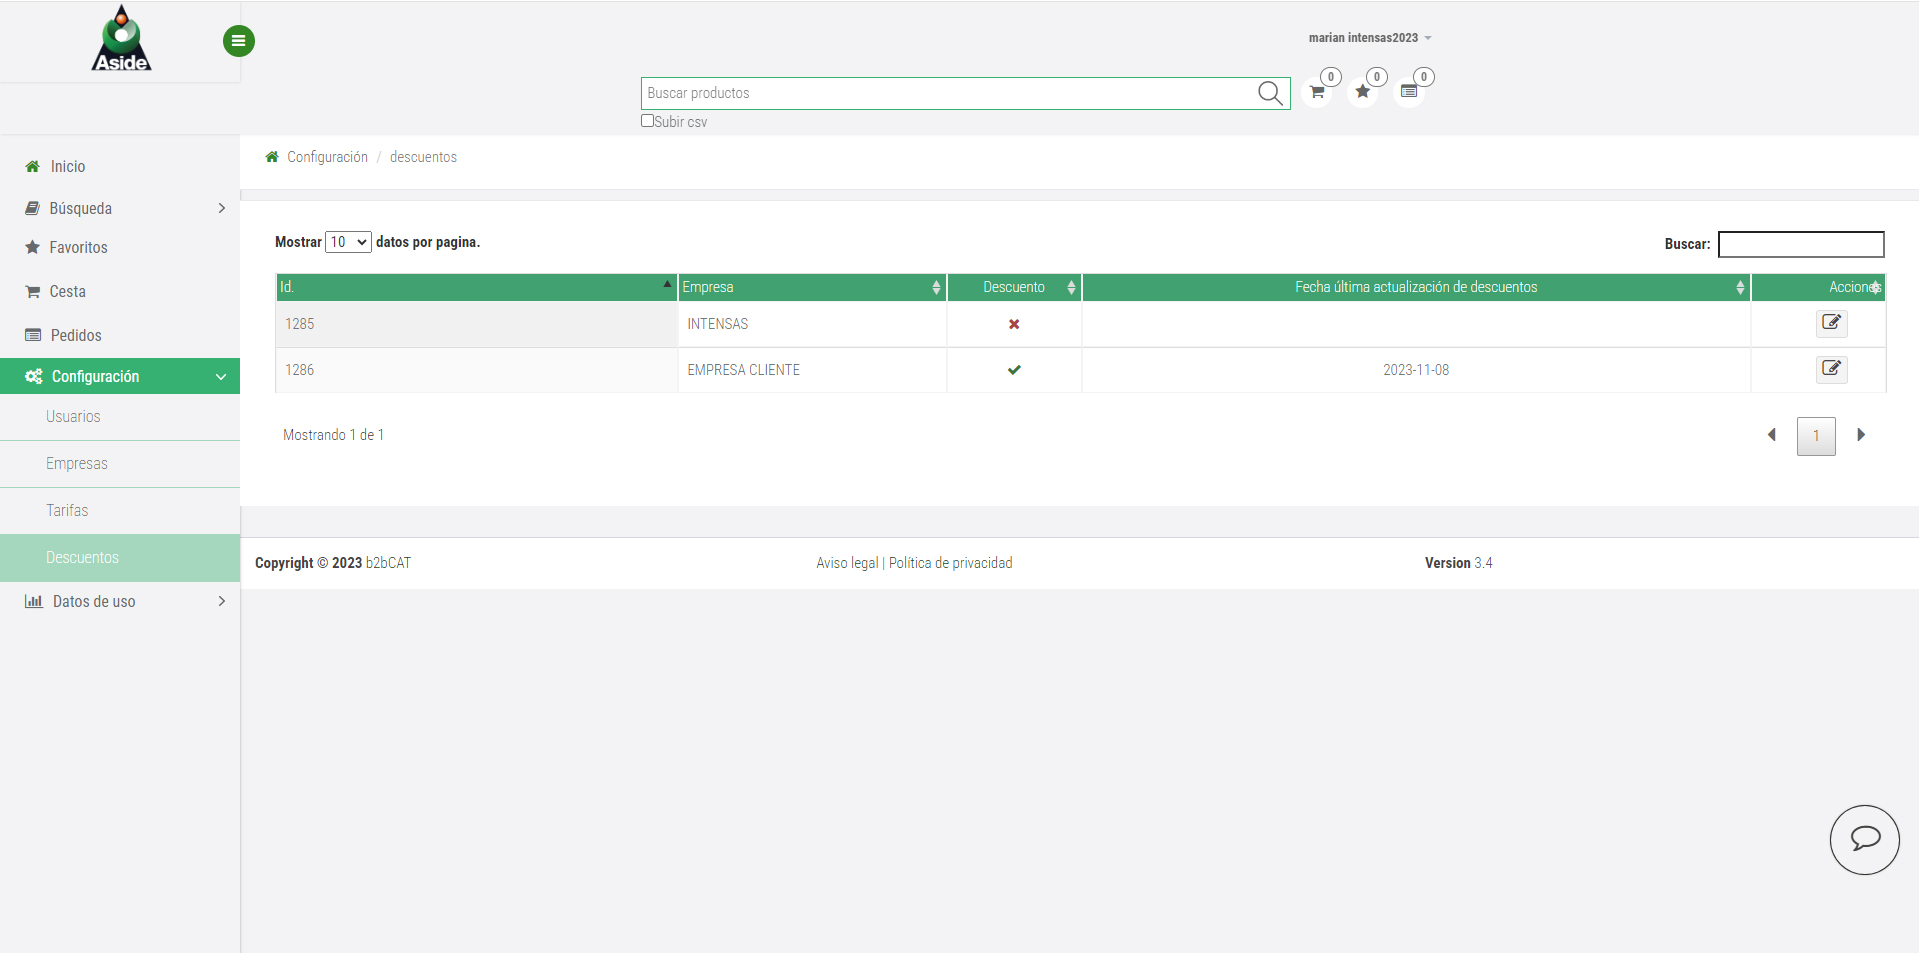The image size is (1919, 953).
Task: Click the Buscar table filter field
Action: click(x=1800, y=244)
